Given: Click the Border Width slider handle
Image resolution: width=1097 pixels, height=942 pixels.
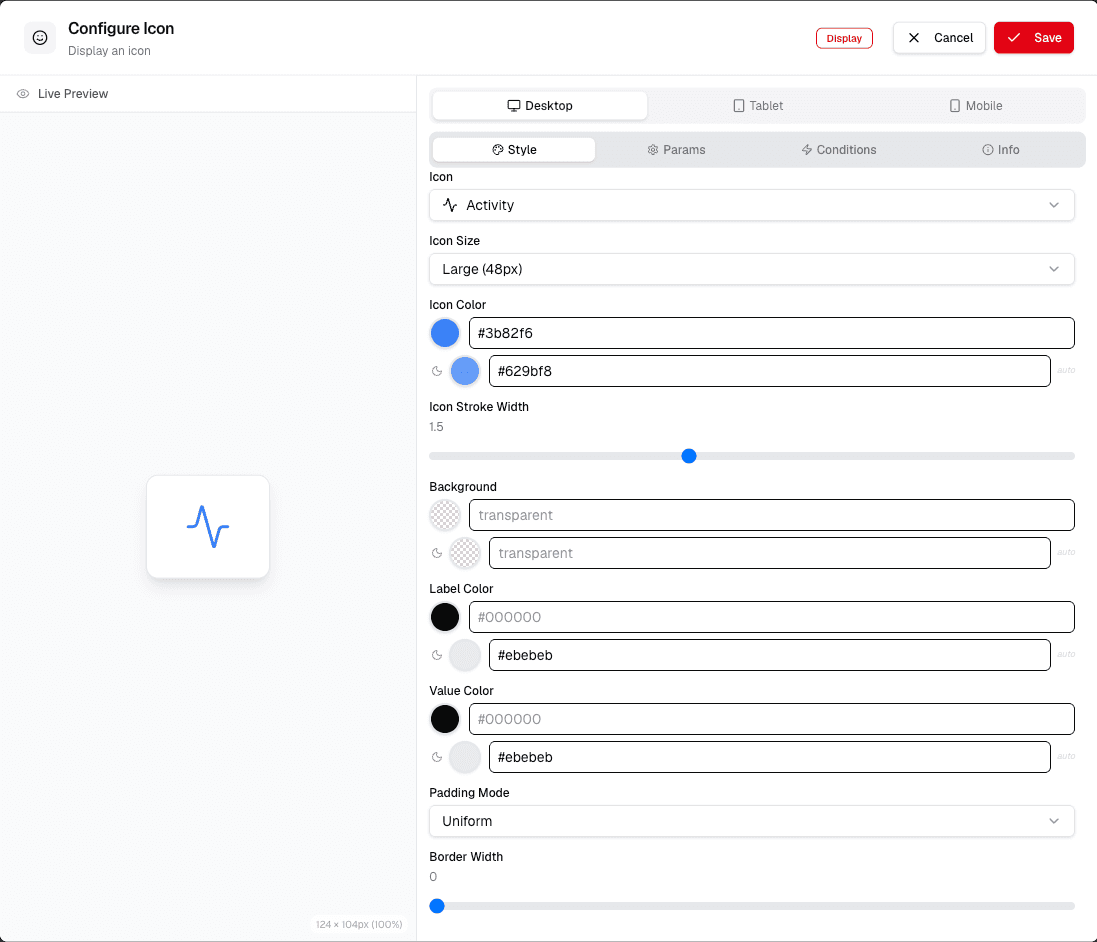Looking at the screenshot, I should 437,906.
